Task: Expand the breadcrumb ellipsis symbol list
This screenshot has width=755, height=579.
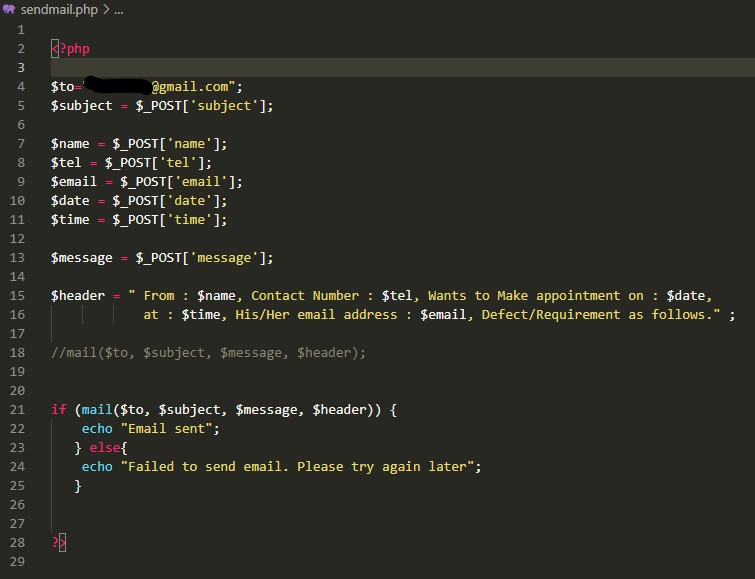Action: click(x=119, y=11)
